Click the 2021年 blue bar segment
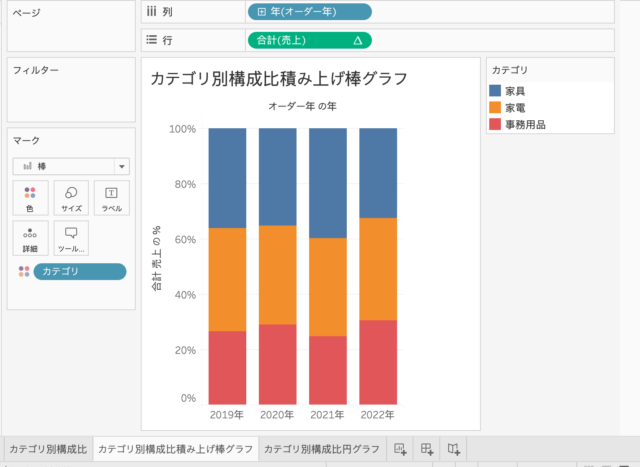Image resolution: width=640 pixels, height=467 pixels. 328,183
